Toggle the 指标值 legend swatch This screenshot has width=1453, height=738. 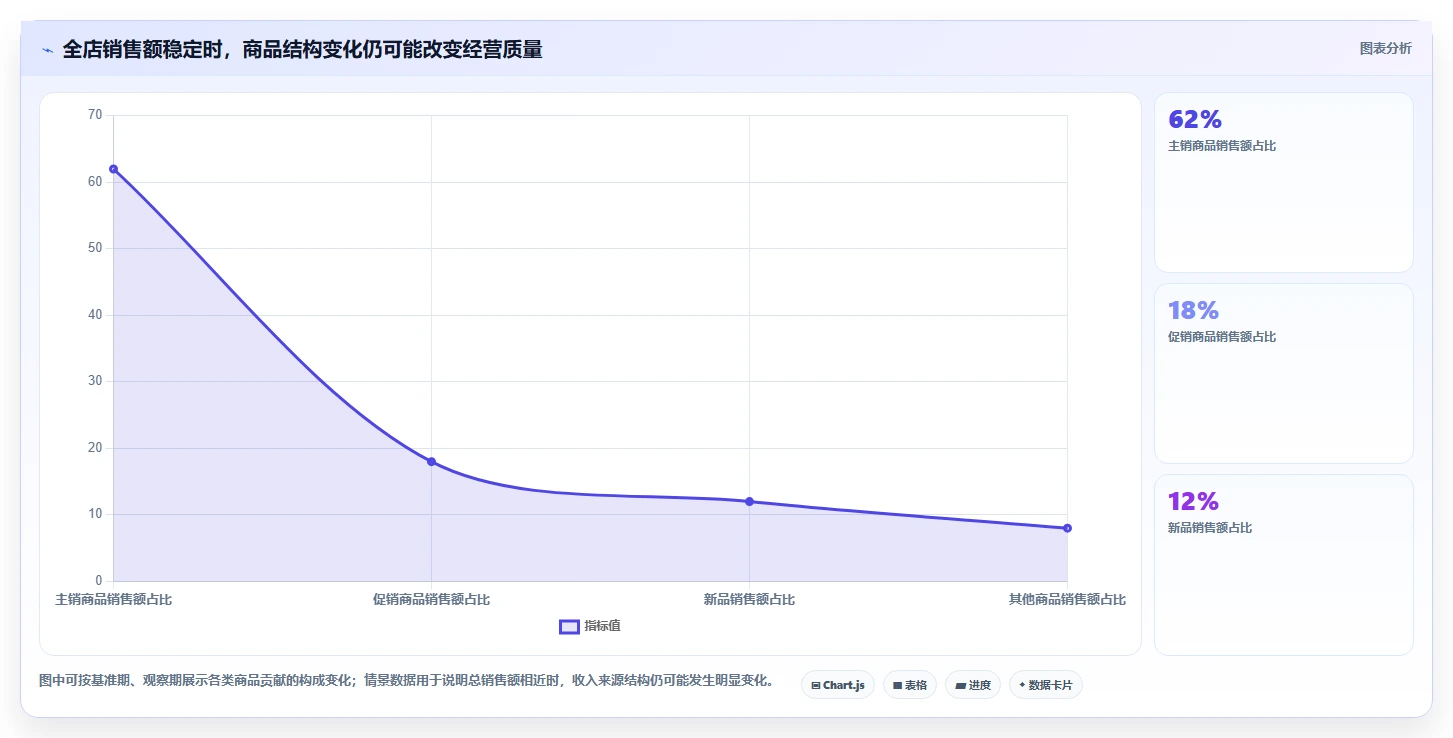click(x=569, y=626)
